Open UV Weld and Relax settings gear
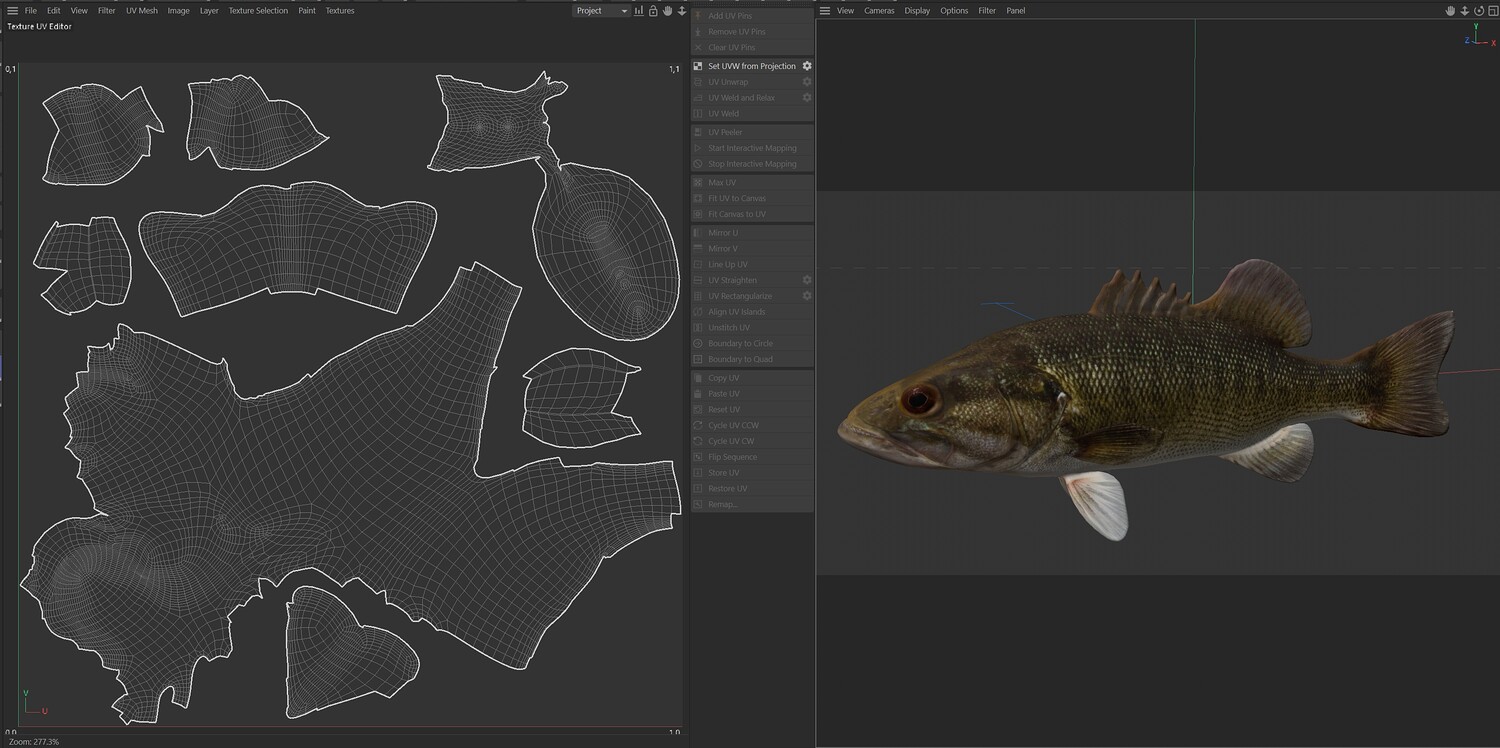Screen dimensions: 1500x748 807,98
